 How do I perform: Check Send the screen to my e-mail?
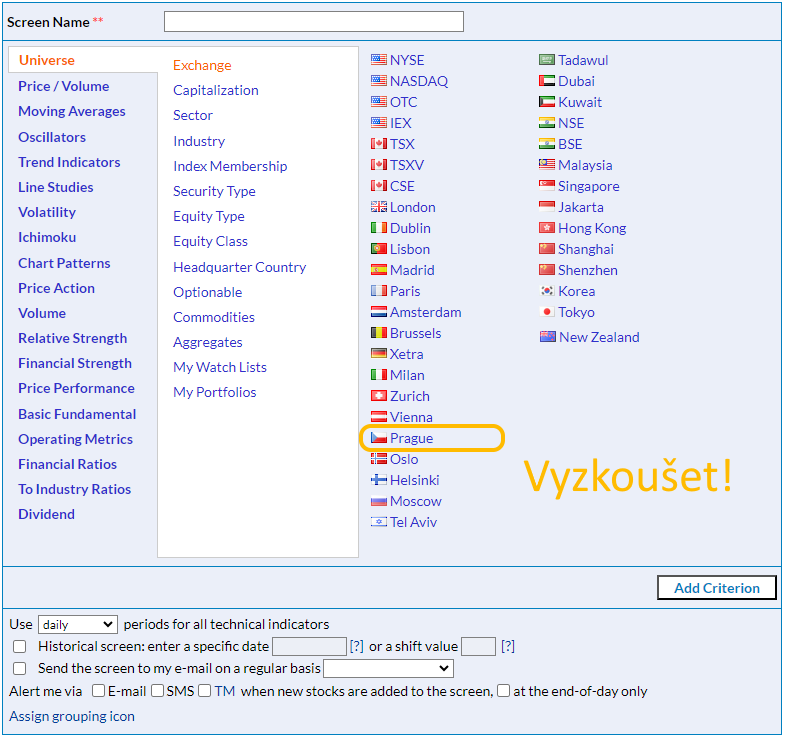[20, 669]
